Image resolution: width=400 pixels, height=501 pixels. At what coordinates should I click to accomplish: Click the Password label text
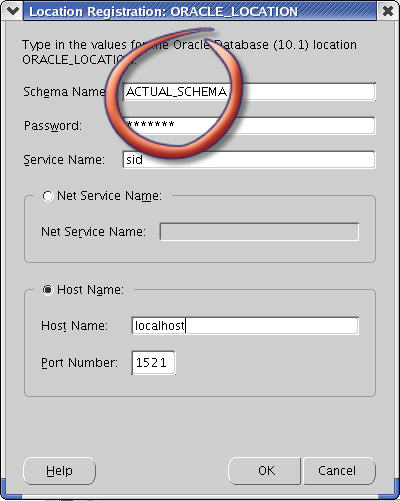coord(53,126)
